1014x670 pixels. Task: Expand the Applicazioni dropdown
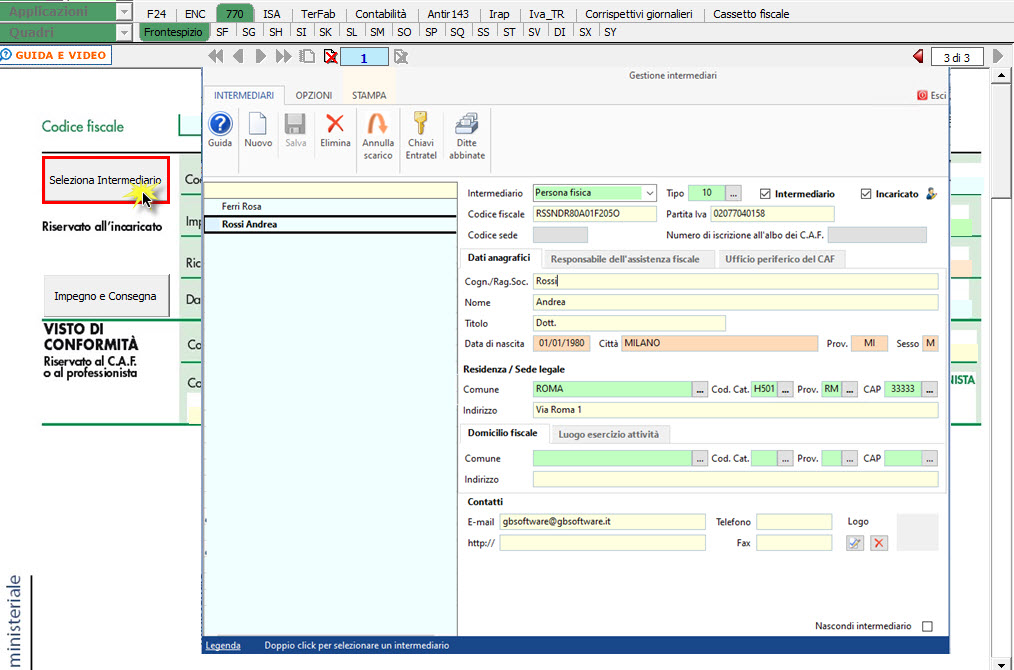pos(124,12)
